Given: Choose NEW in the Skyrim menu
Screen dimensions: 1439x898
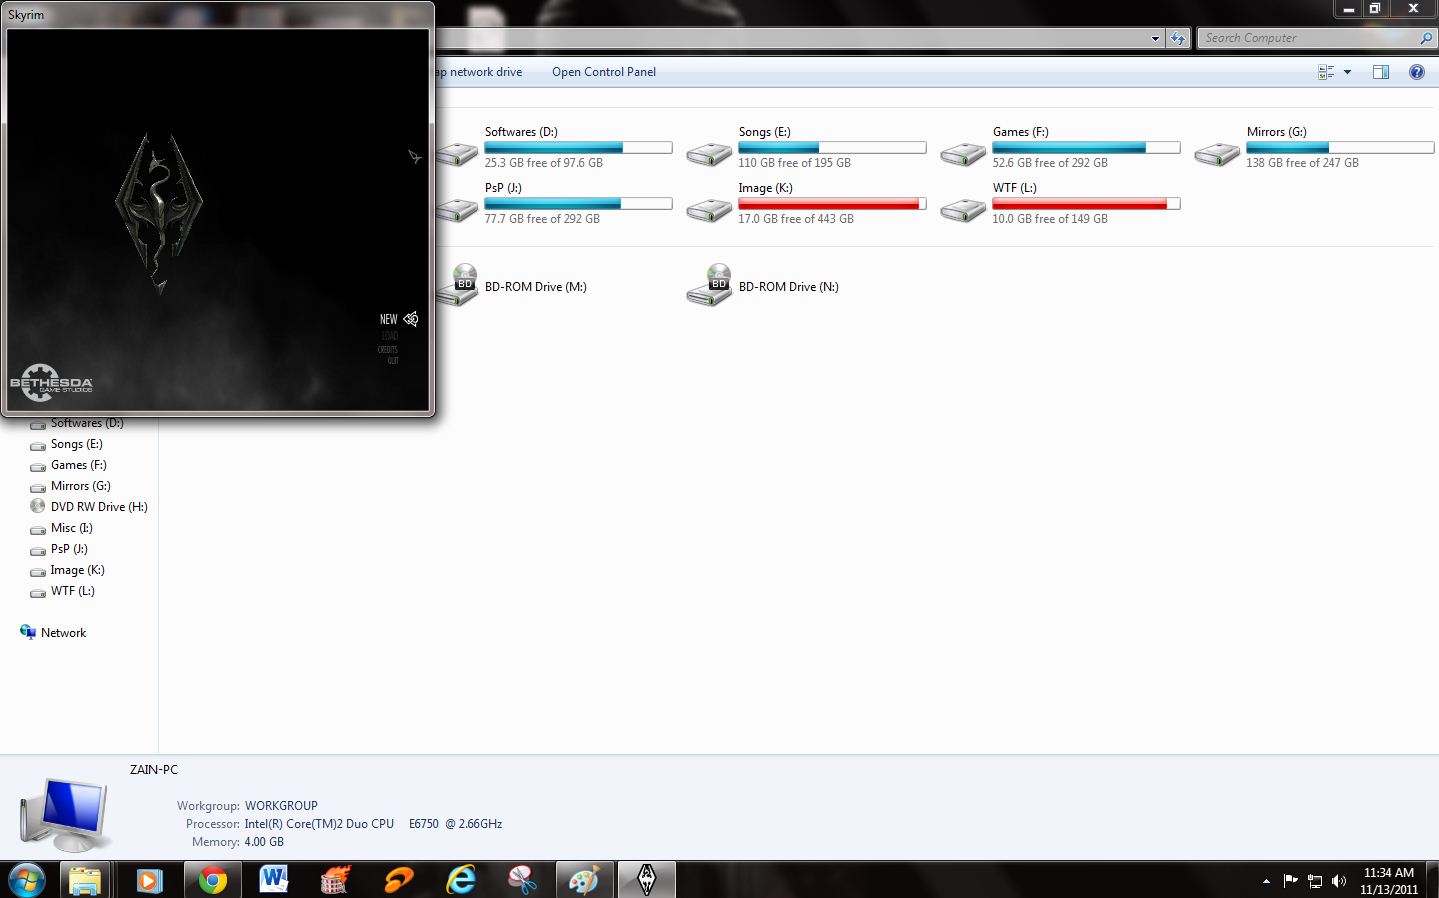Looking at the screenshot, I should (389, 319).
